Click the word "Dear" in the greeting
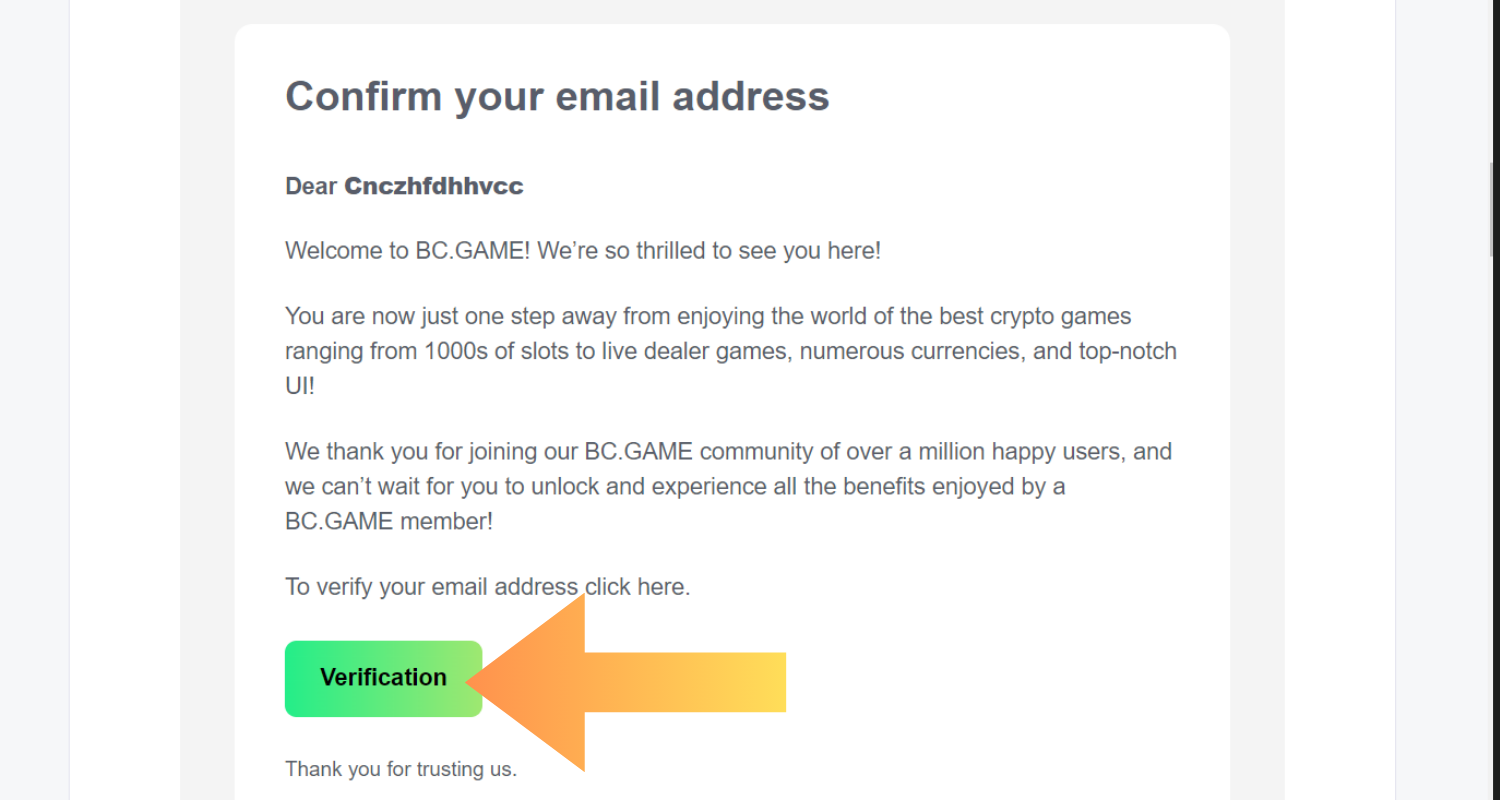Viewport: 1500px width, 800px height. [x=311, y=186]
